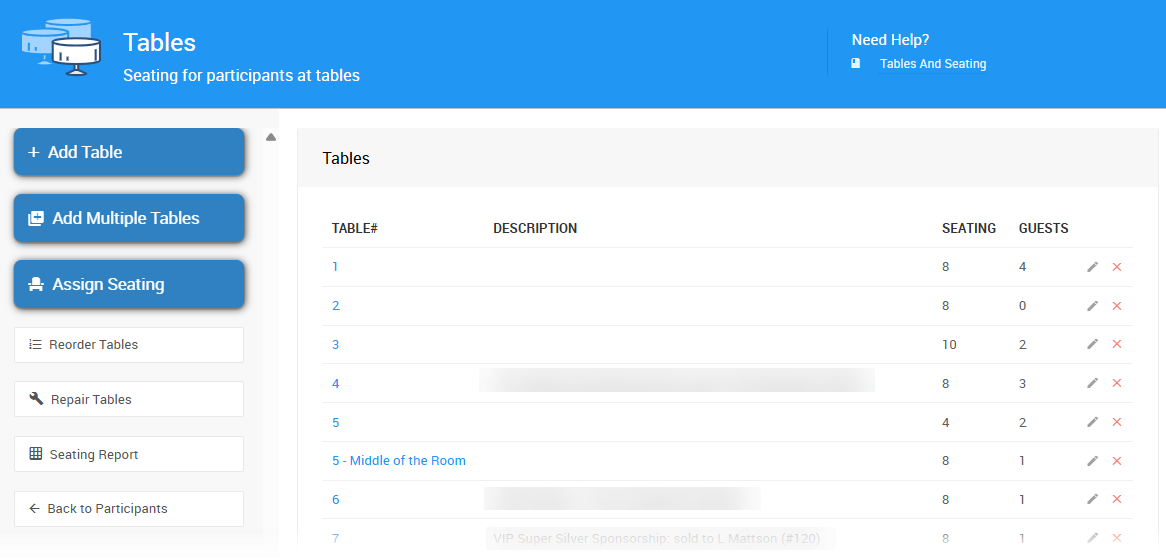The image size is (1166, 559).
Task: Open table 5 link
Action: tap(335, 422)
